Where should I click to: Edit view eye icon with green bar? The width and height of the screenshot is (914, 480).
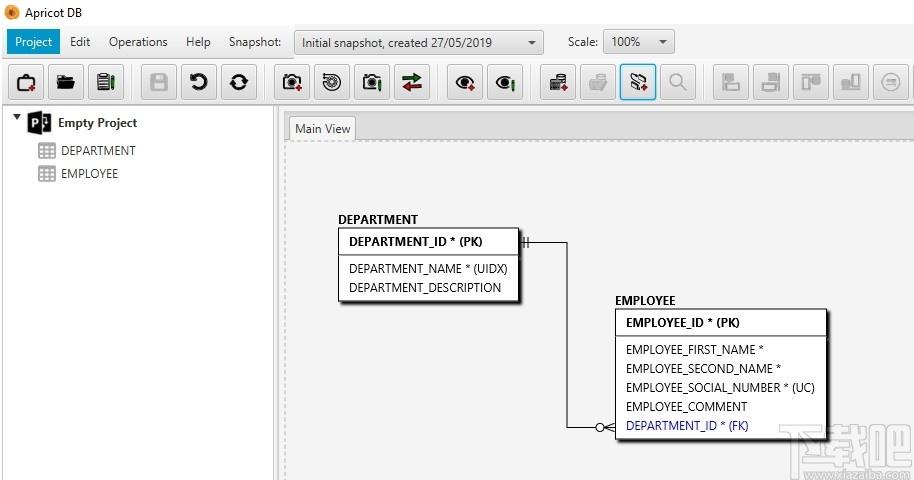(505, 82)
